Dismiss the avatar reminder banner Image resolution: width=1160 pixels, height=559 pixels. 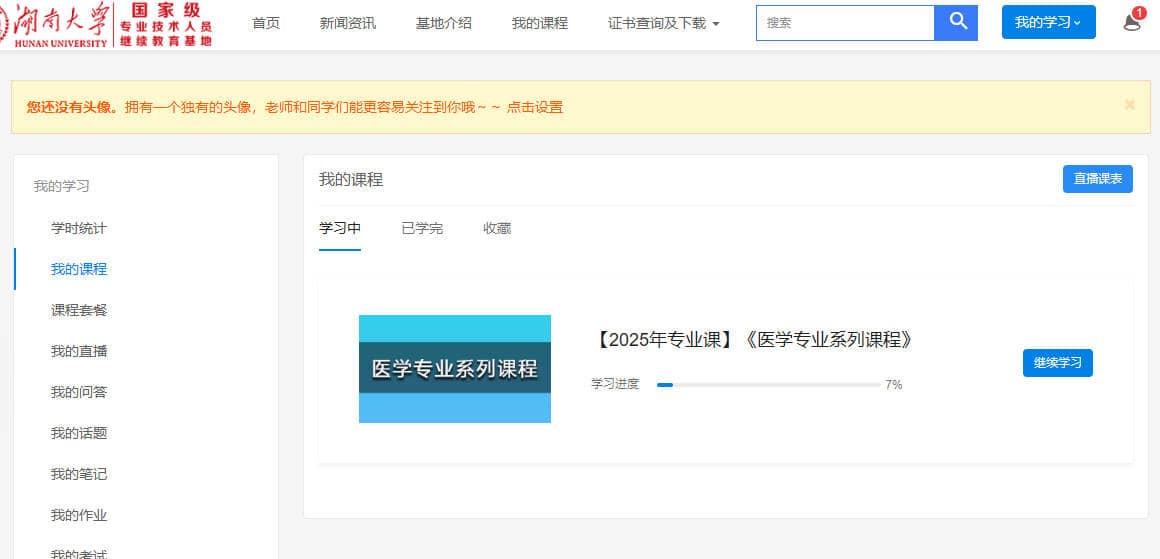click(1129, 105)
